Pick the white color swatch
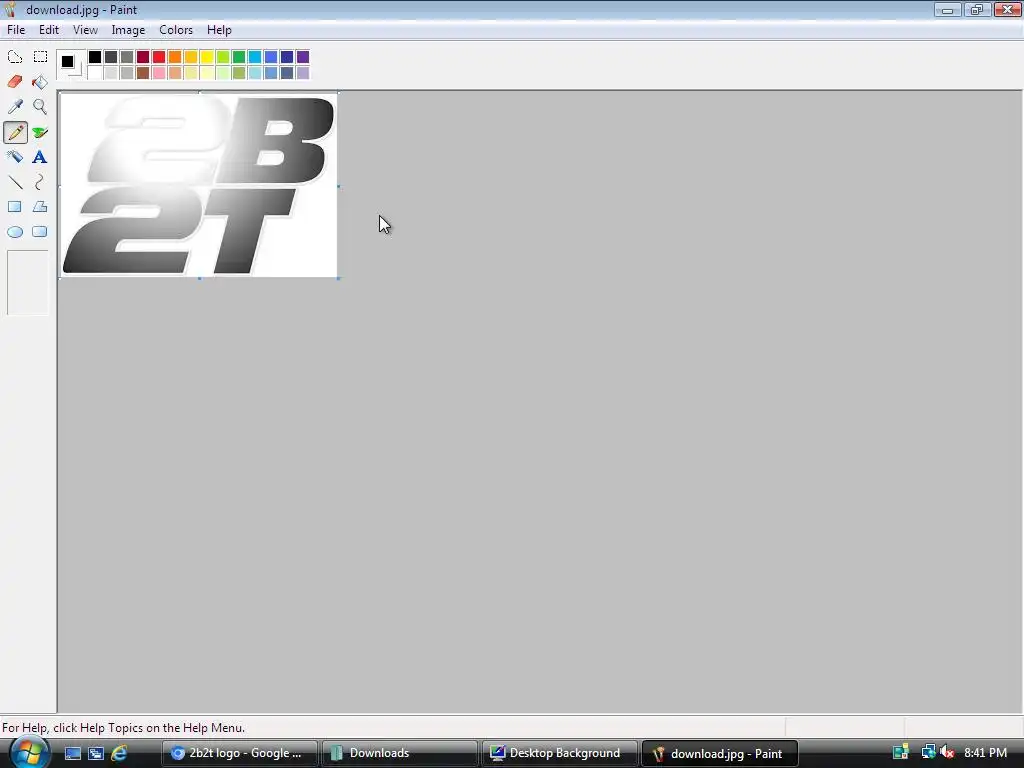The height and width of the screenshot is (768, 1024). [95, 72]
